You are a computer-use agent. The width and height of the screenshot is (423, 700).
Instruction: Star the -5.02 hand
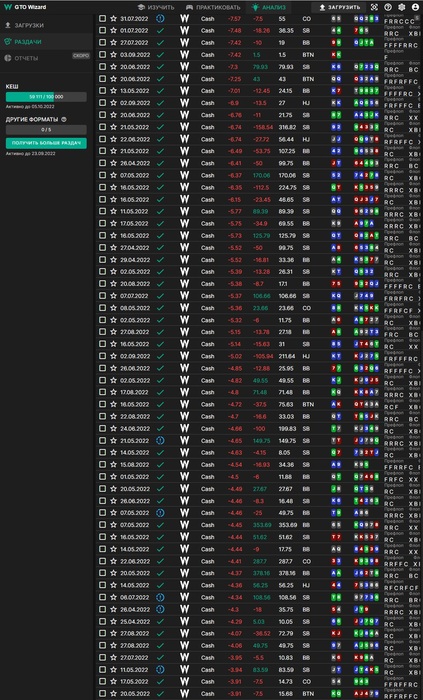[113, 356]
